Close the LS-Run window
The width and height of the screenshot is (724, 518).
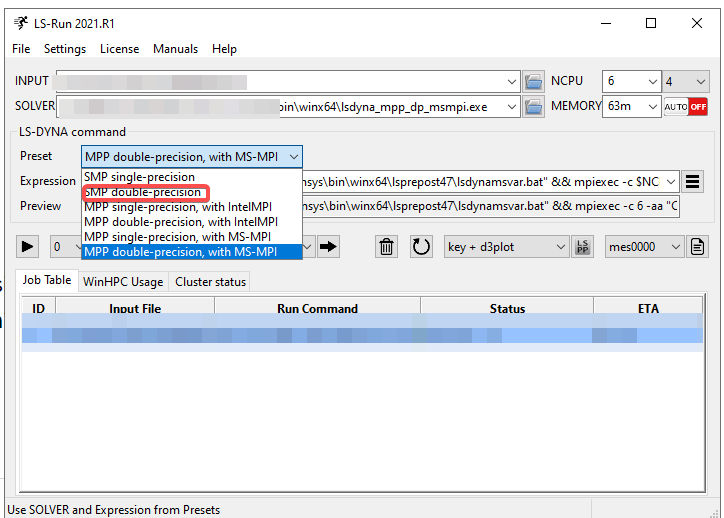click(697, 23)
